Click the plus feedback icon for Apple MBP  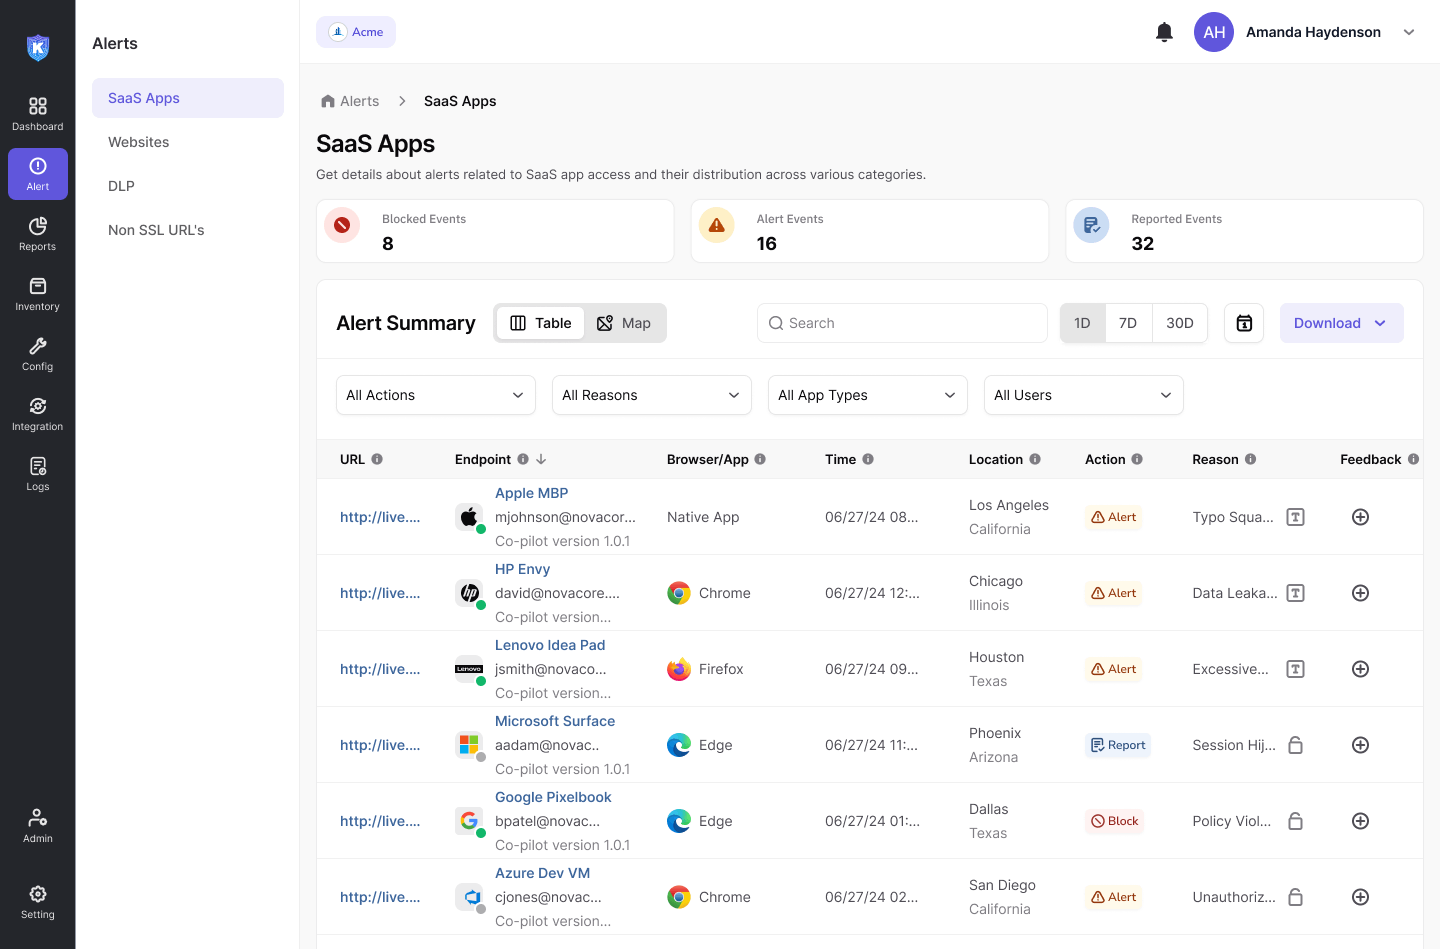tap(1360, 517)
